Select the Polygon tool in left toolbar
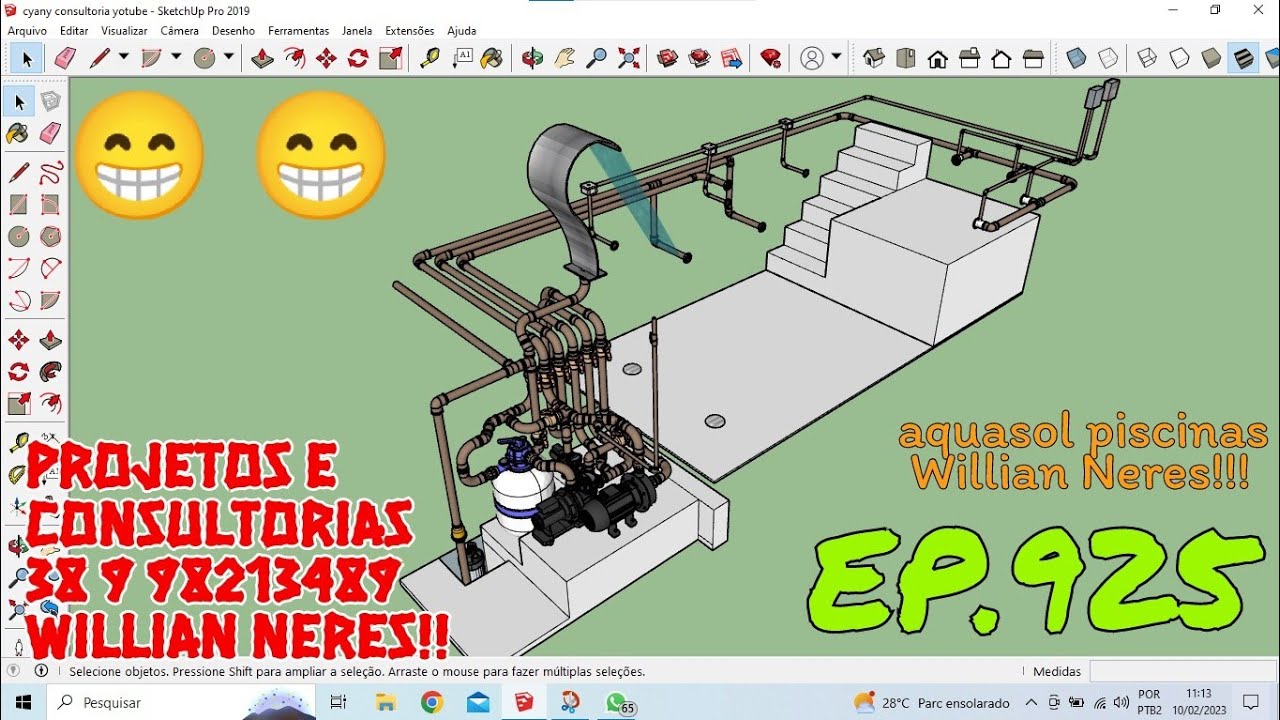1280x720 pixels. (50, 236)
